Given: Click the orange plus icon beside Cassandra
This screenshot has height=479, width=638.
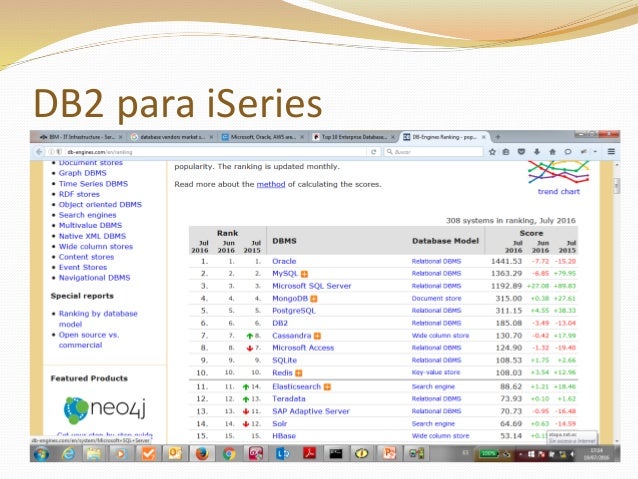Looking at the screenshot, I should [317, 336].
